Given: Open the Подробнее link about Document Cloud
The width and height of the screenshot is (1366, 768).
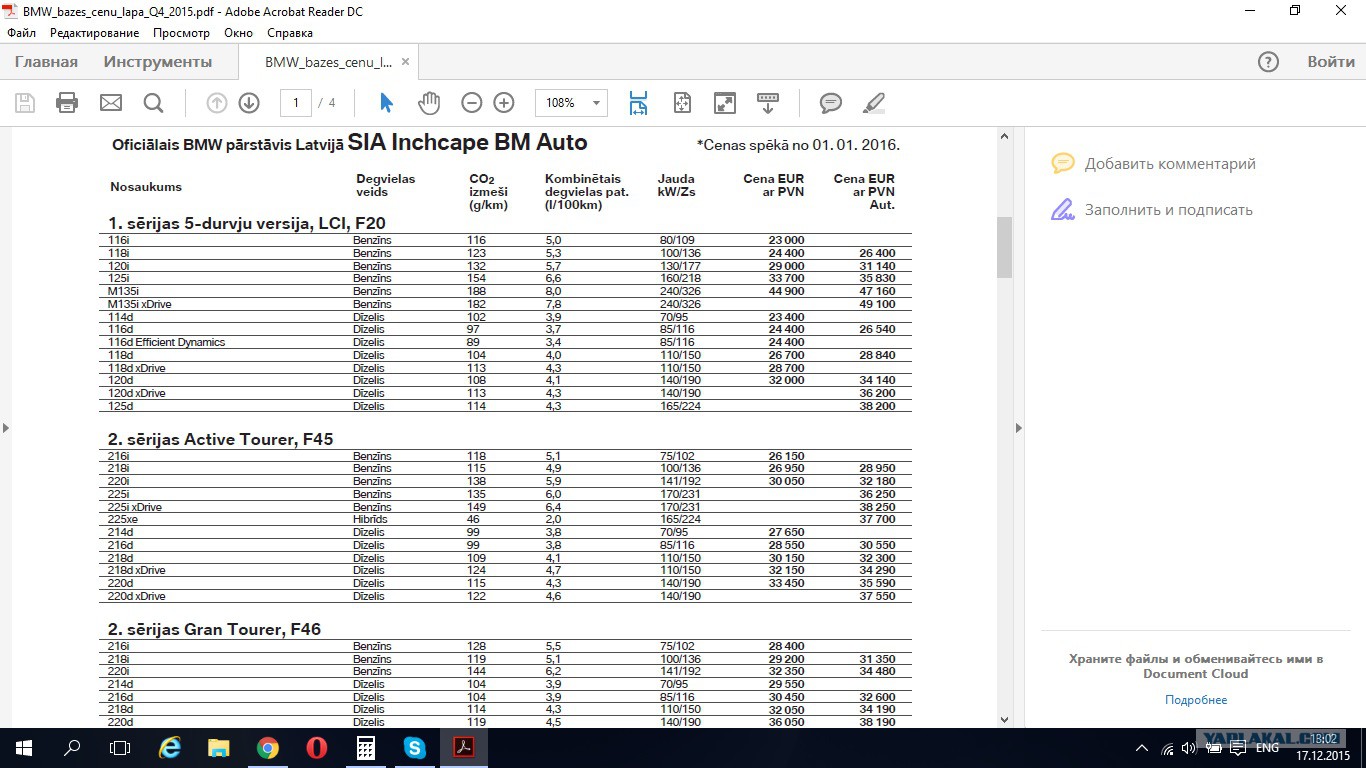Looking at the screenshot, I should click(1196, 700).
